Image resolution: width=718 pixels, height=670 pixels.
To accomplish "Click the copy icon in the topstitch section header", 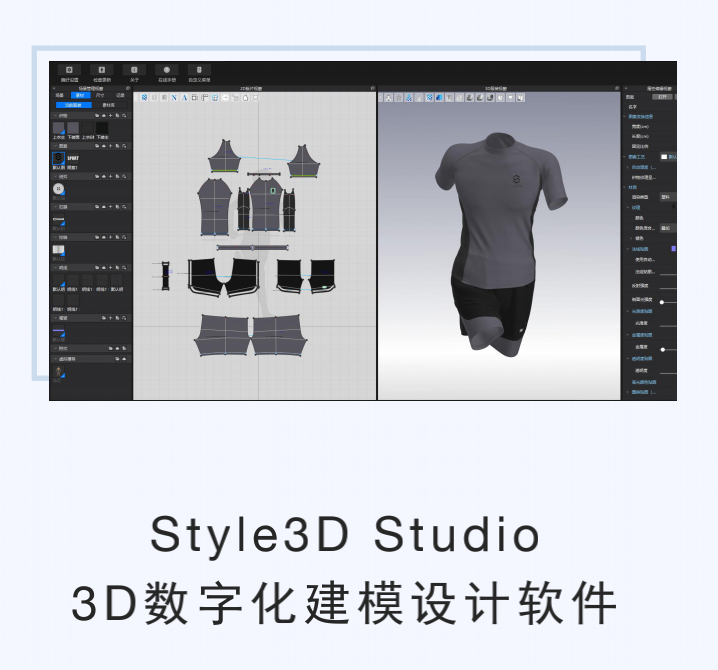I will [117, 267].
